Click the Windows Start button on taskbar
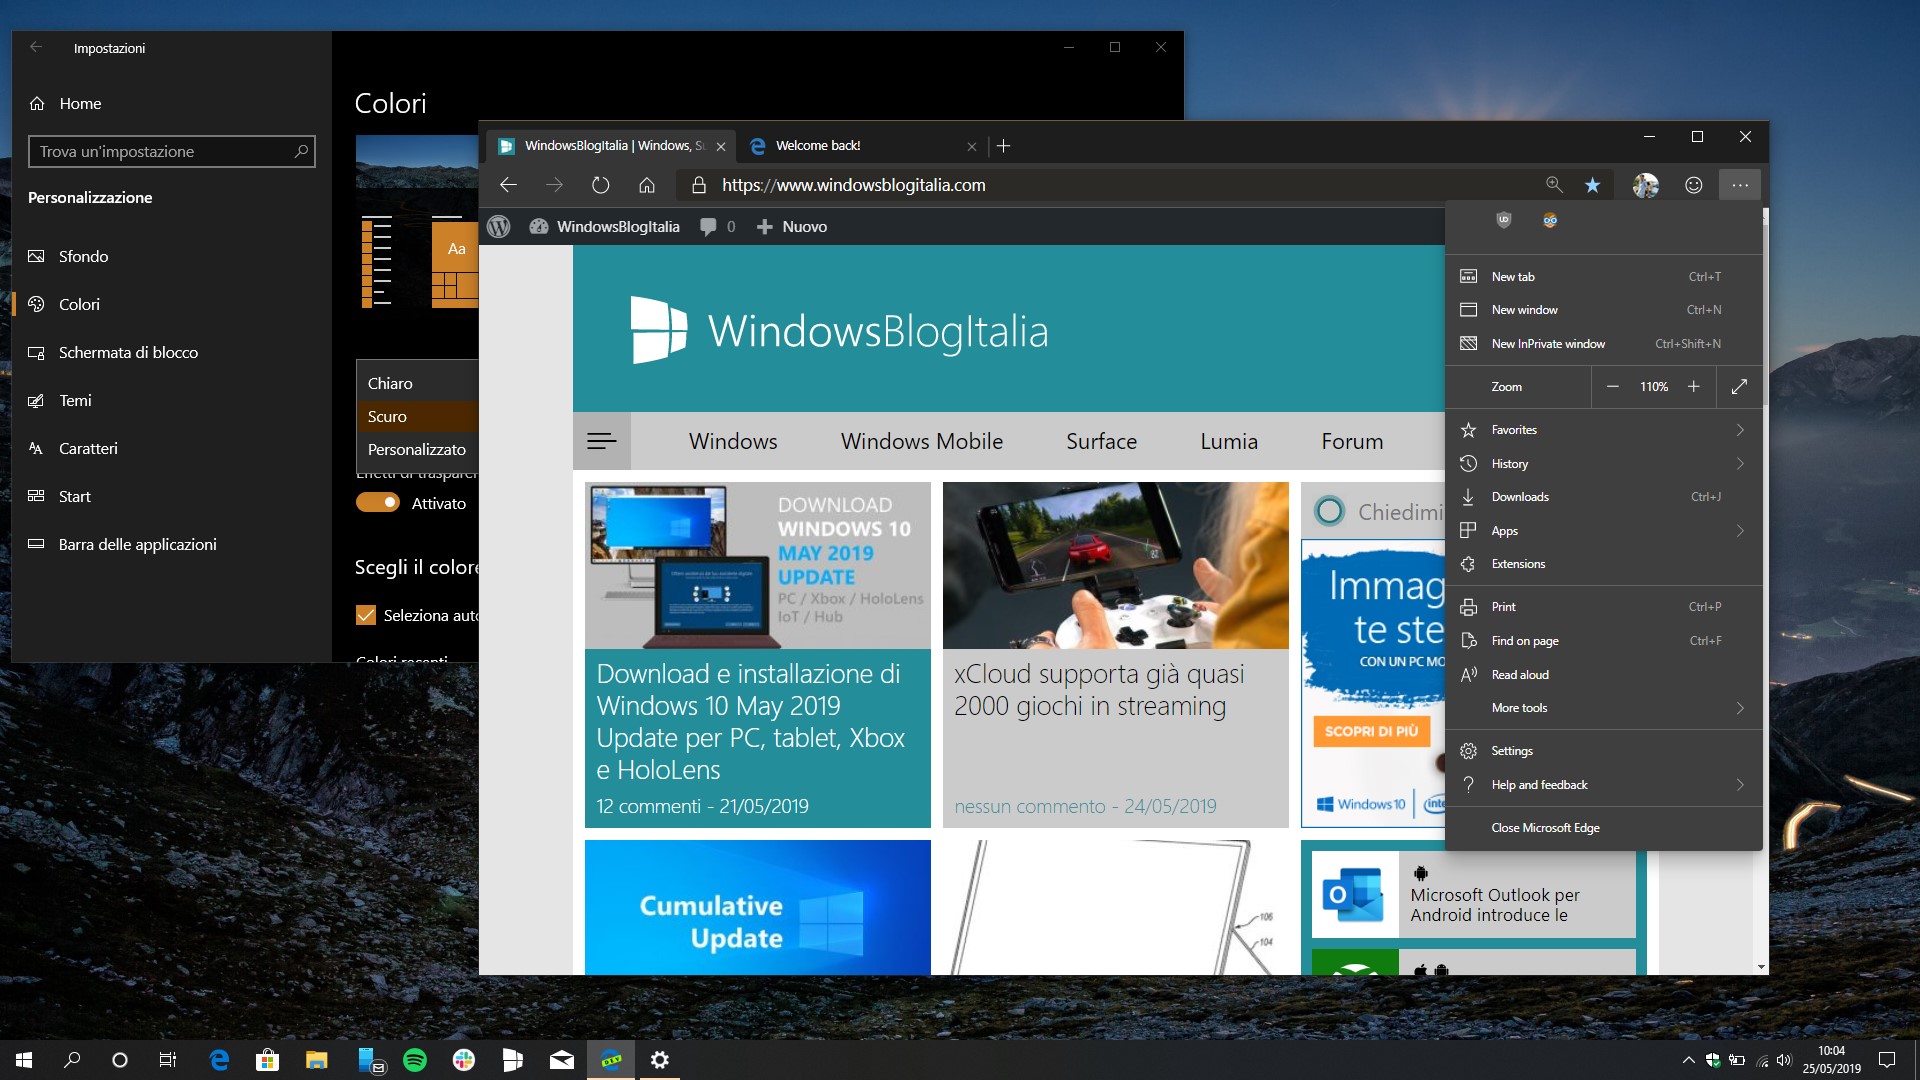The height and width of the screenshot is (1080, 1920). [24, 1060]
